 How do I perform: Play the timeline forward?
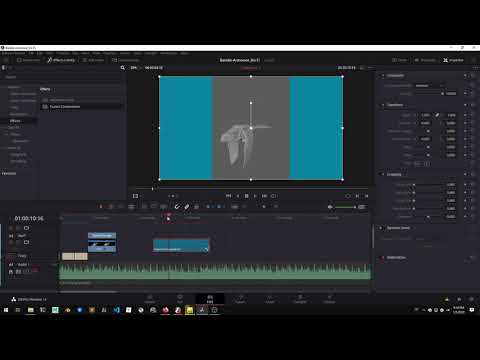(255, 196)
